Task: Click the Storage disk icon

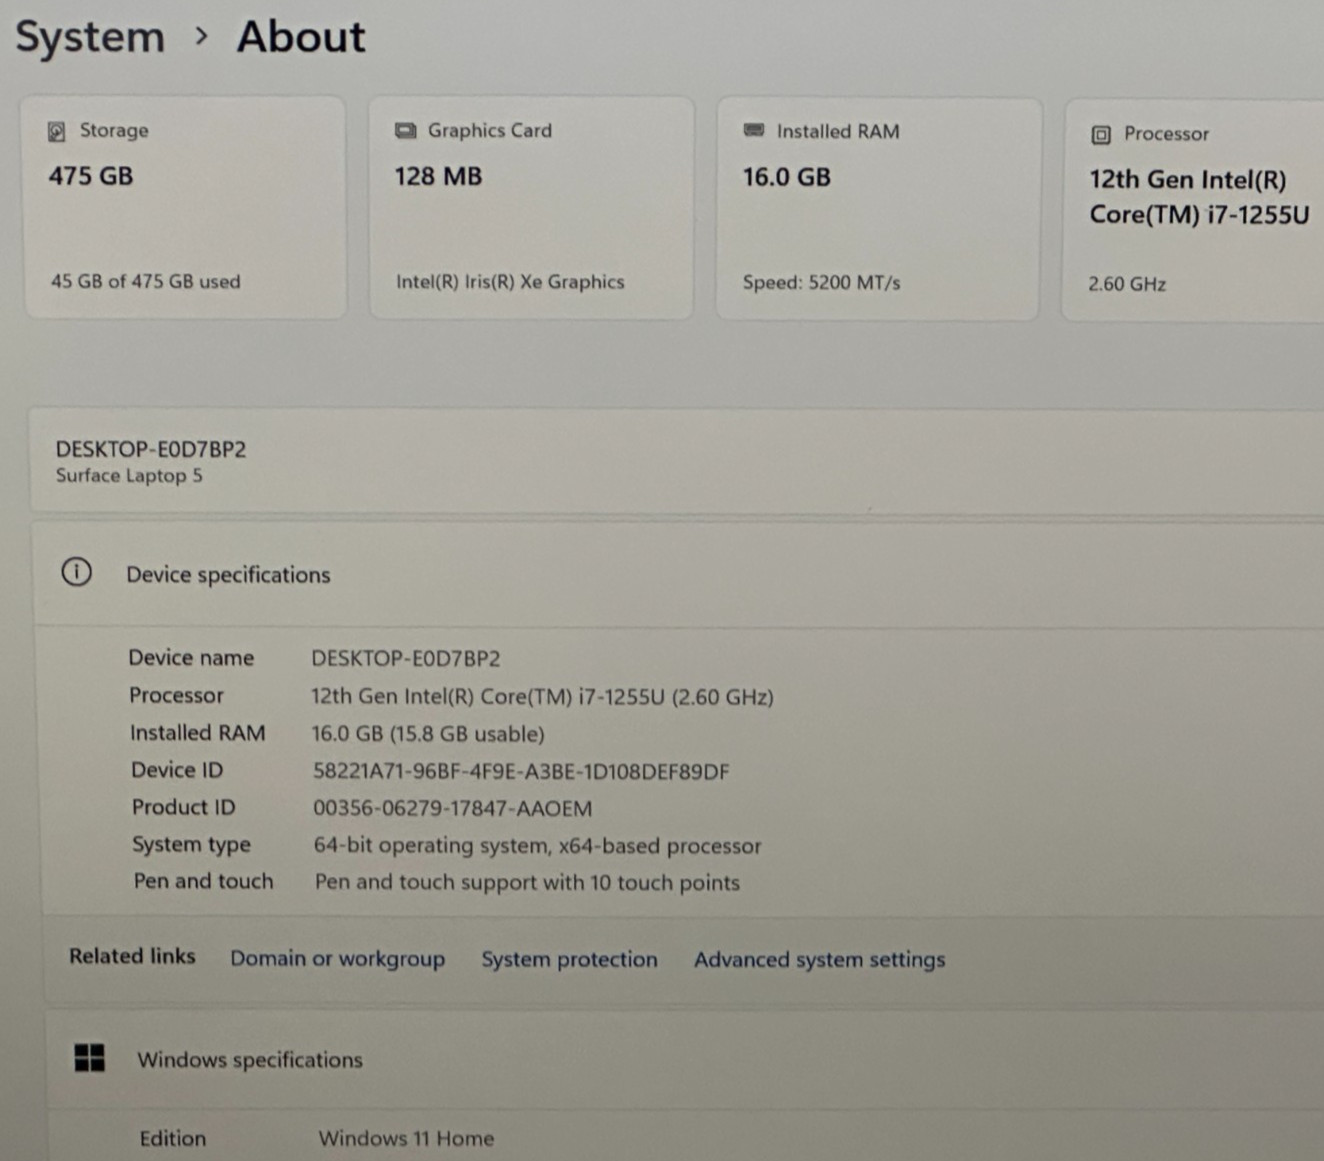Action: [x=57, y=132]
